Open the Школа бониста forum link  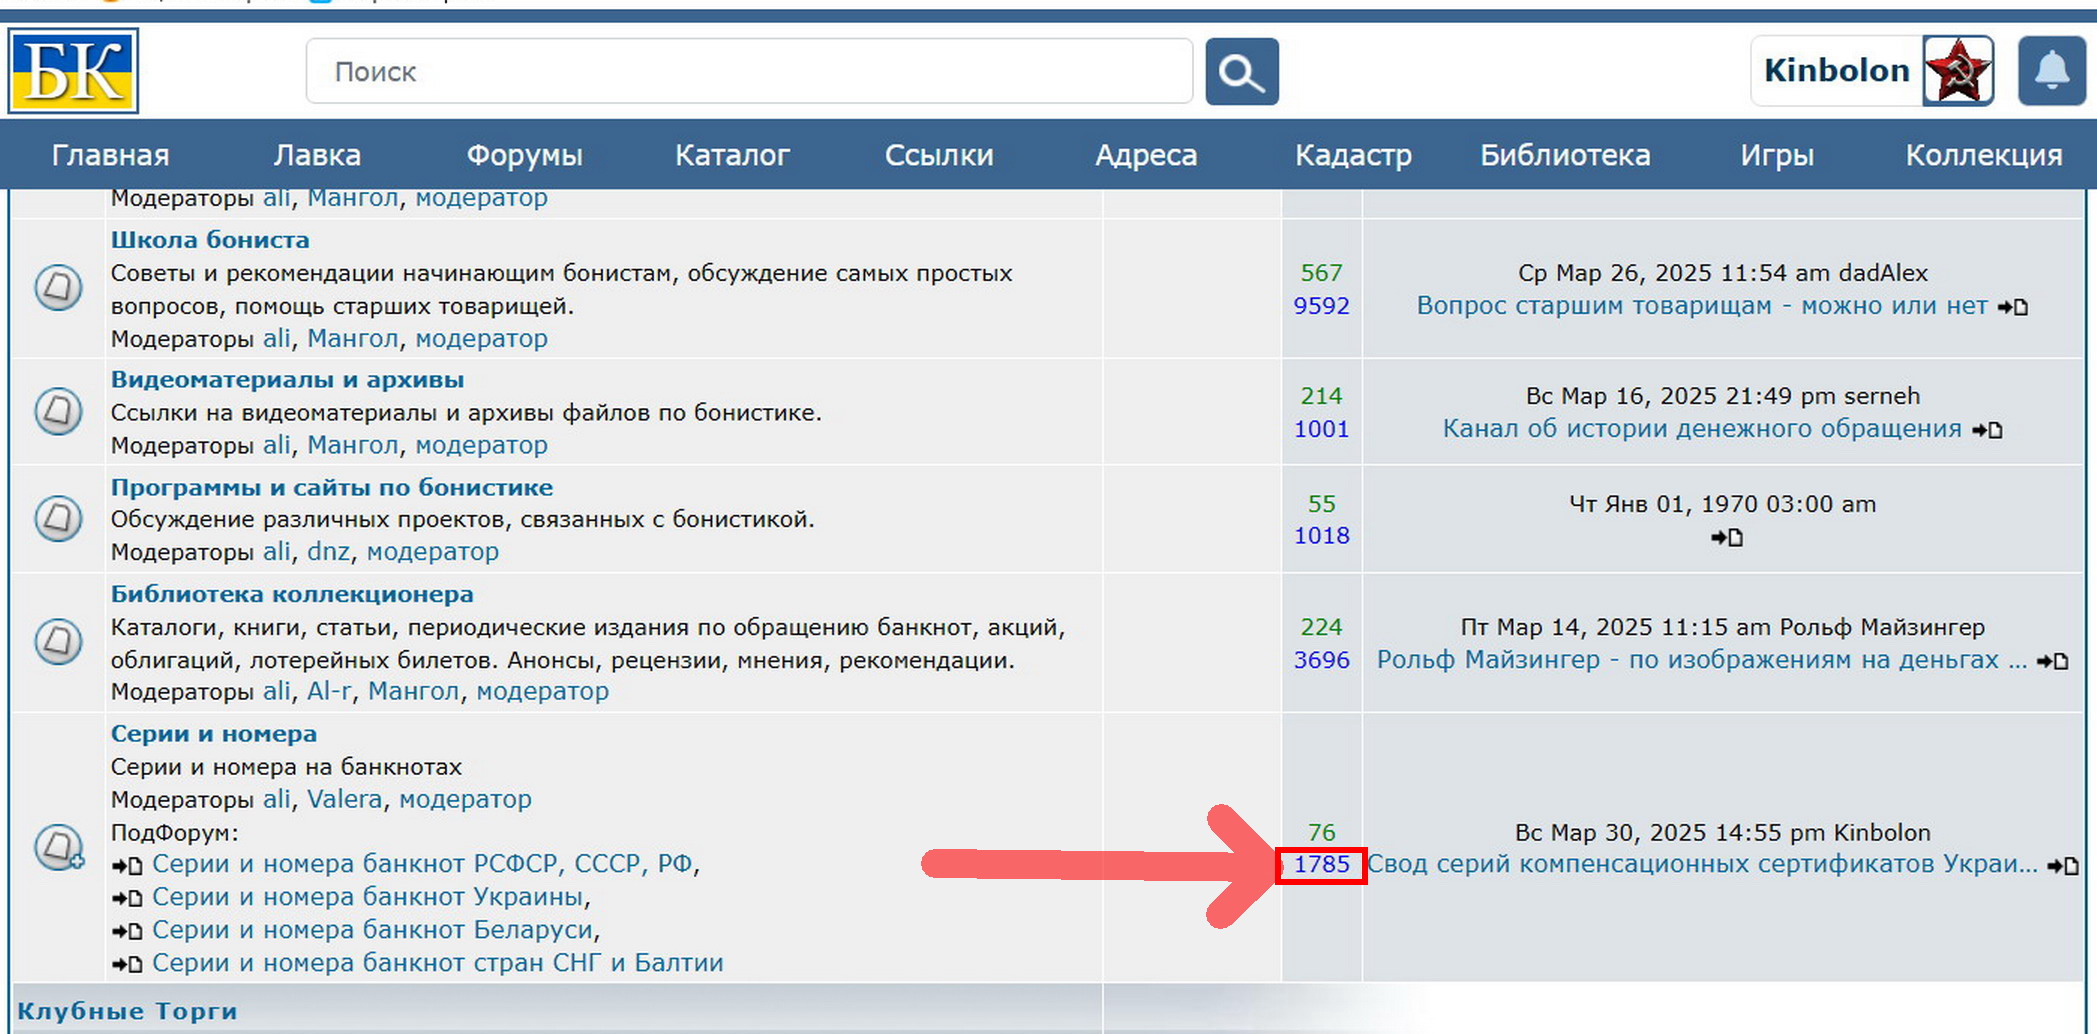click(210, 240)
